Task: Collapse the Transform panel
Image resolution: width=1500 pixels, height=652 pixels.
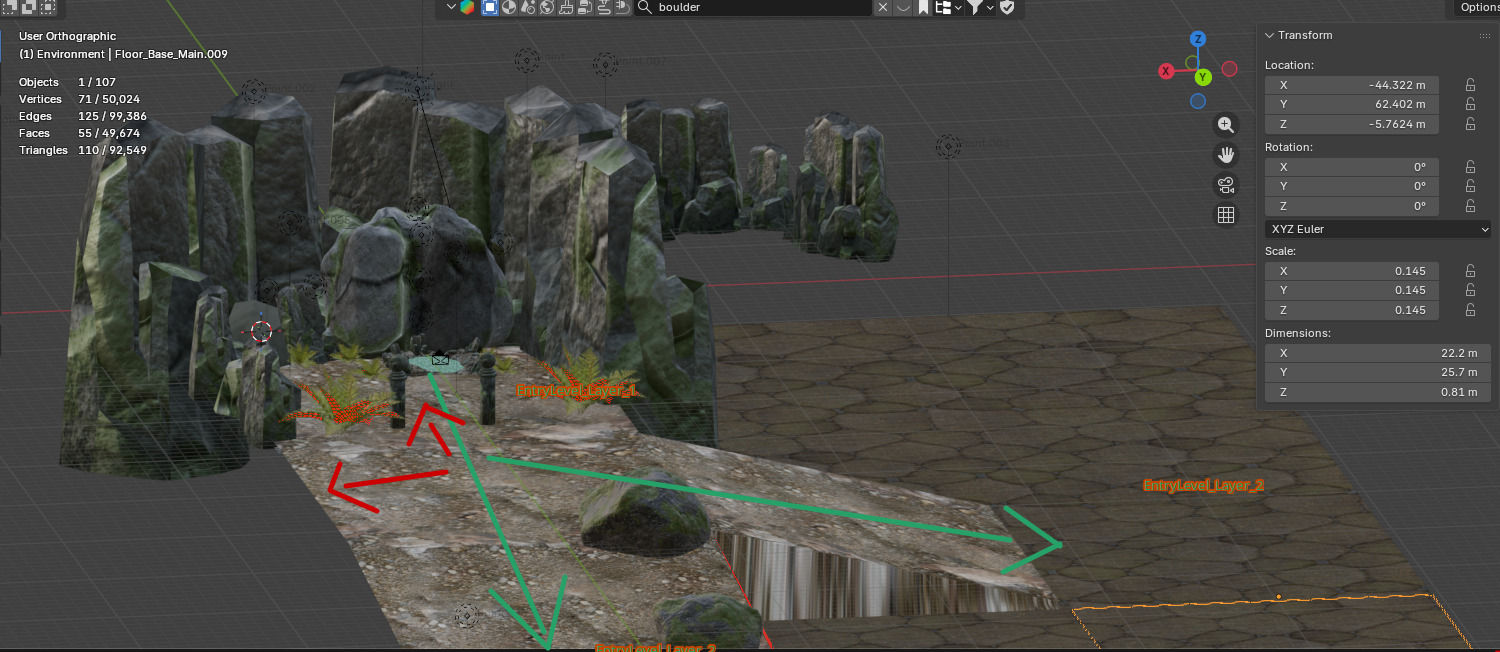Action: 1270,35
